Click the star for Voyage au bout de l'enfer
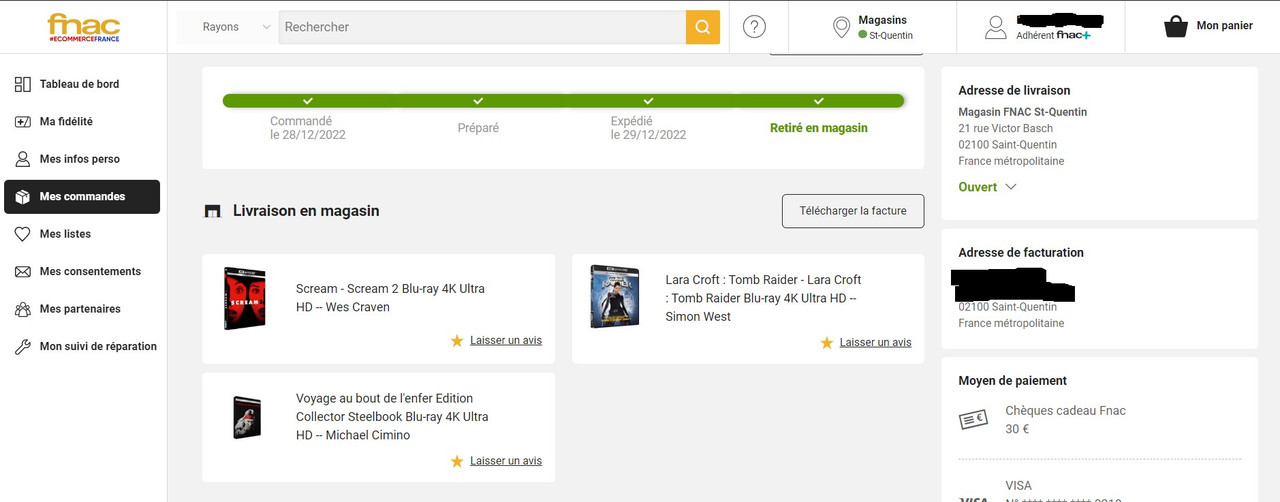Viewport: 1280px width, 502px height. pyautogui.click(x=457, y=461)
